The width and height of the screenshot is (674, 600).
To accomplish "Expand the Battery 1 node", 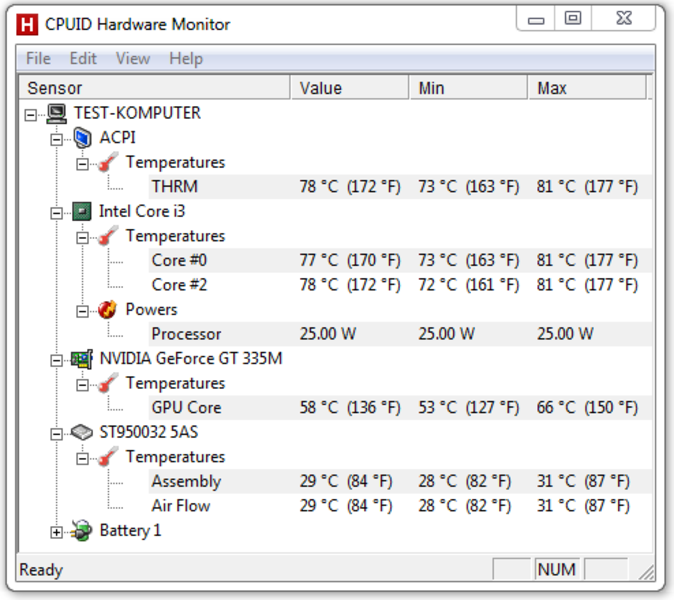I will (56, 533).
